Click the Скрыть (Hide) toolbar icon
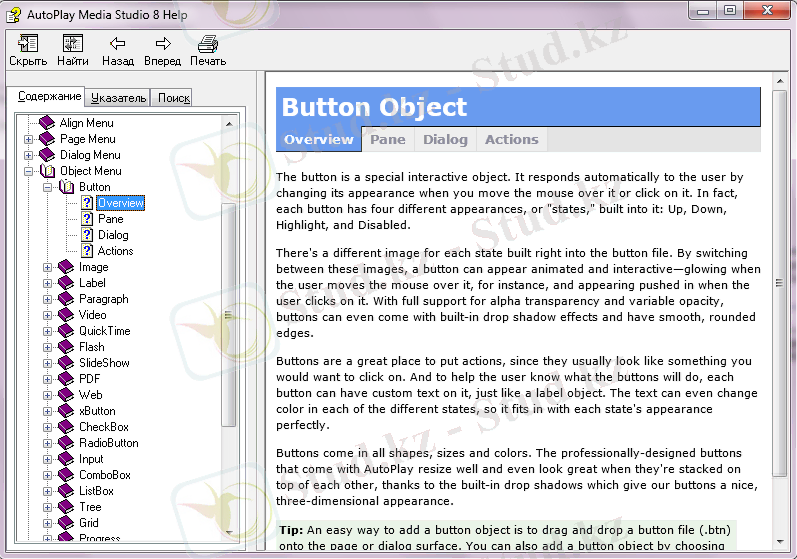This screenshot has width=797, height=559. 28,43
